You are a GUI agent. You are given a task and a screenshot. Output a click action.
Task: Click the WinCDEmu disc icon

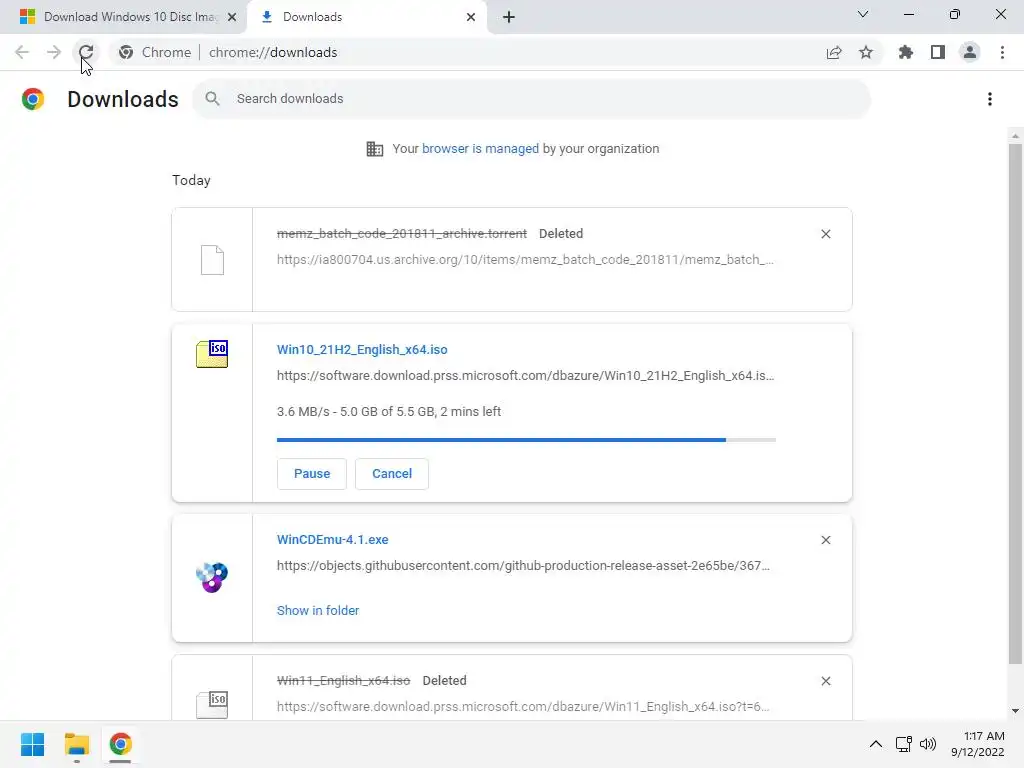pyautogui.click(x=212, y=577)
